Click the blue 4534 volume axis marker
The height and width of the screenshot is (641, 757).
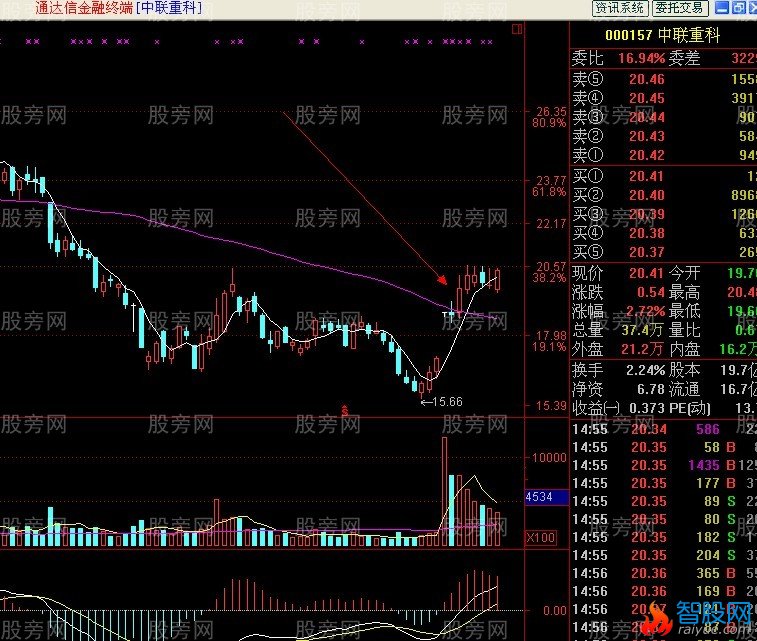point(547,497)
